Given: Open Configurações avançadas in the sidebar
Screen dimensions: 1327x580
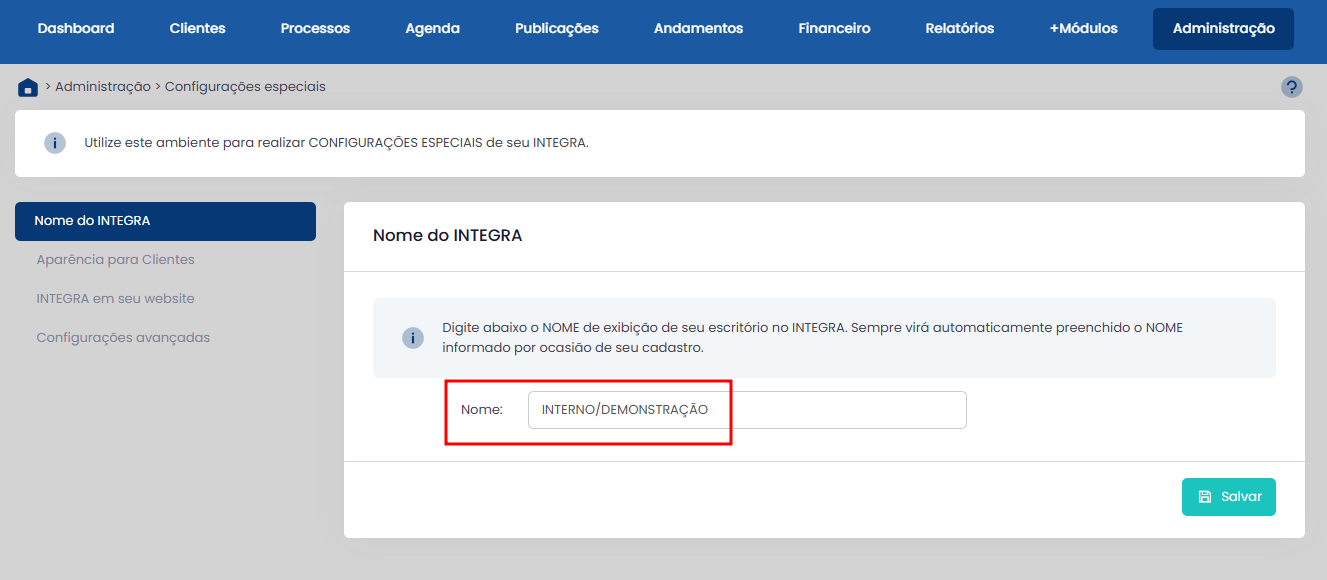Looking at the screenshot, I should (123, 338).
